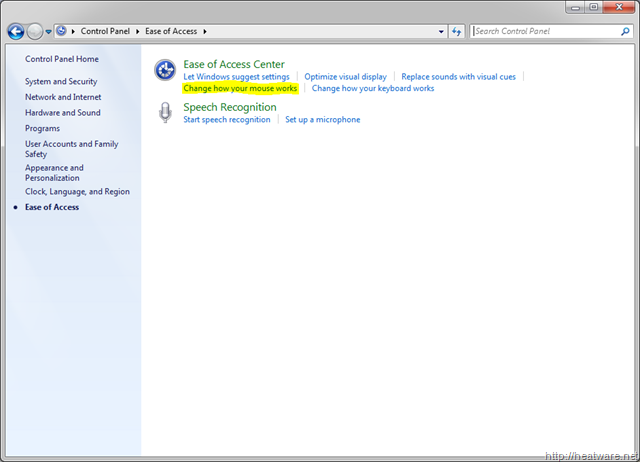Image resolution: width=640 pixels, height=462 pixels.
Task: Open Change how your keyboard works link
Action: 373,88
